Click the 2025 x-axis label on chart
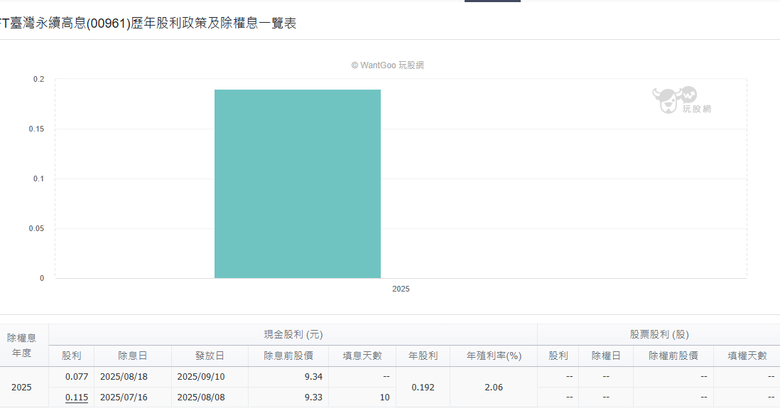 400,289
